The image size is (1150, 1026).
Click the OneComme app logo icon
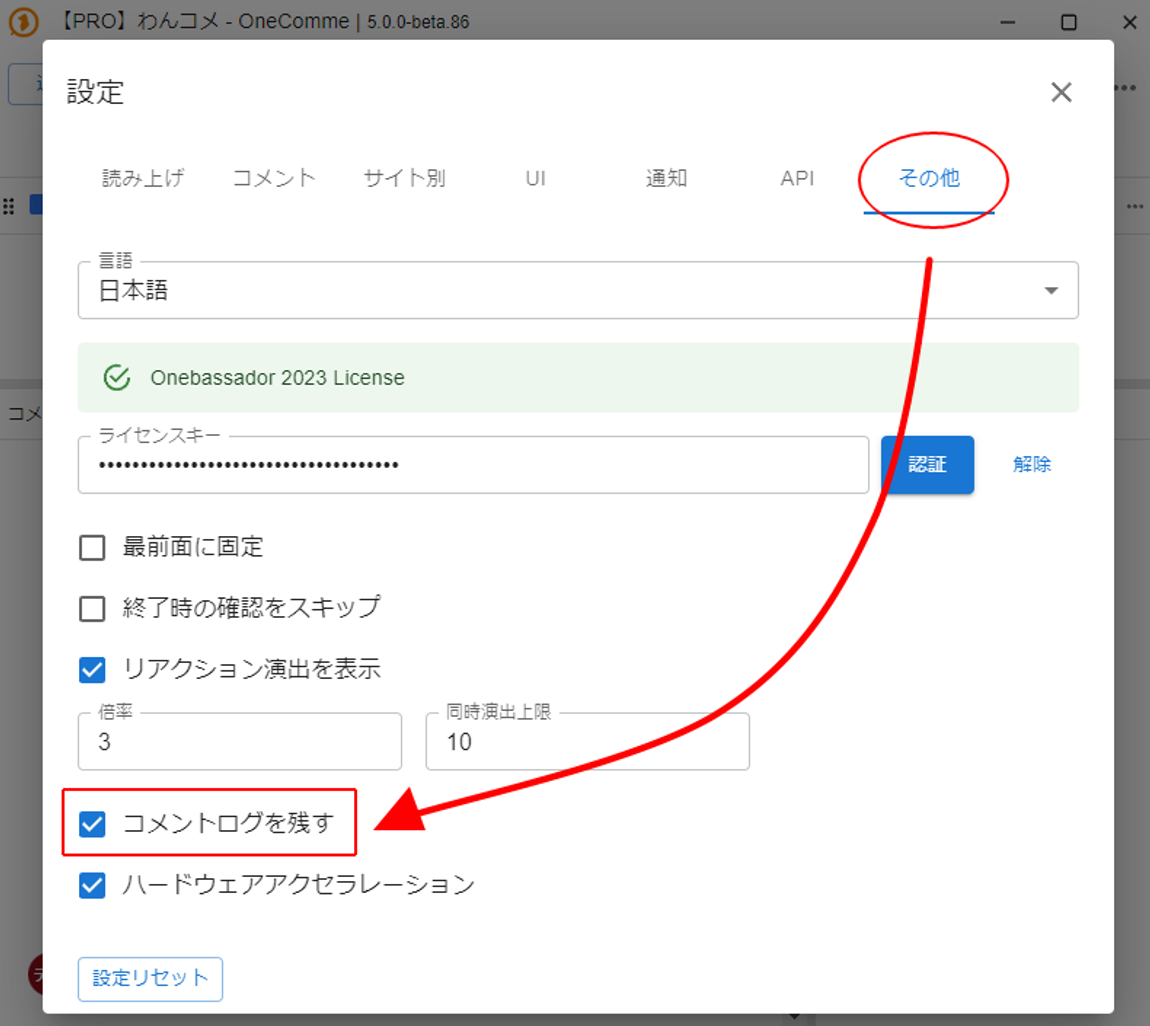pos(23,22)
